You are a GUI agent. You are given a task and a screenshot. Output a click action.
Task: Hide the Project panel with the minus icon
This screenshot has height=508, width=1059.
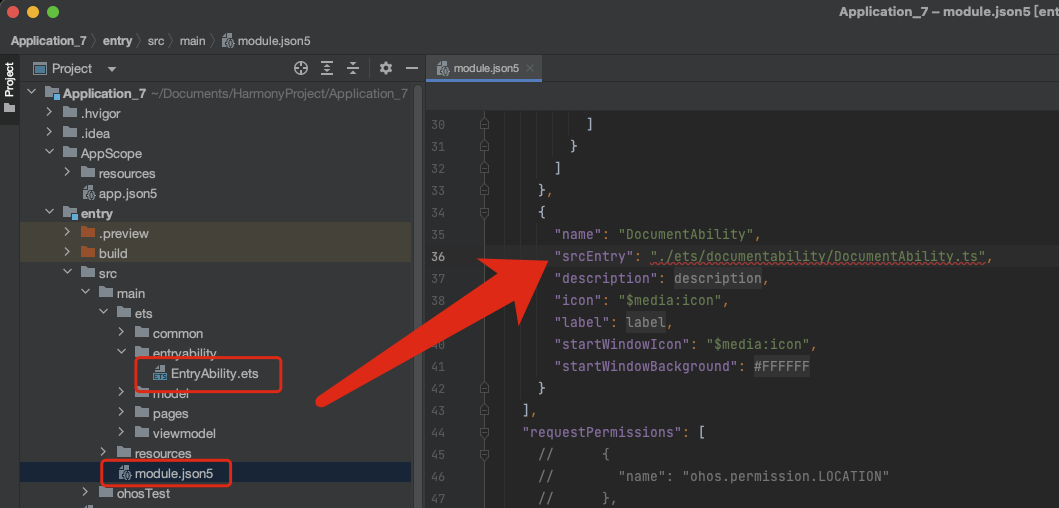pos(411,68)
